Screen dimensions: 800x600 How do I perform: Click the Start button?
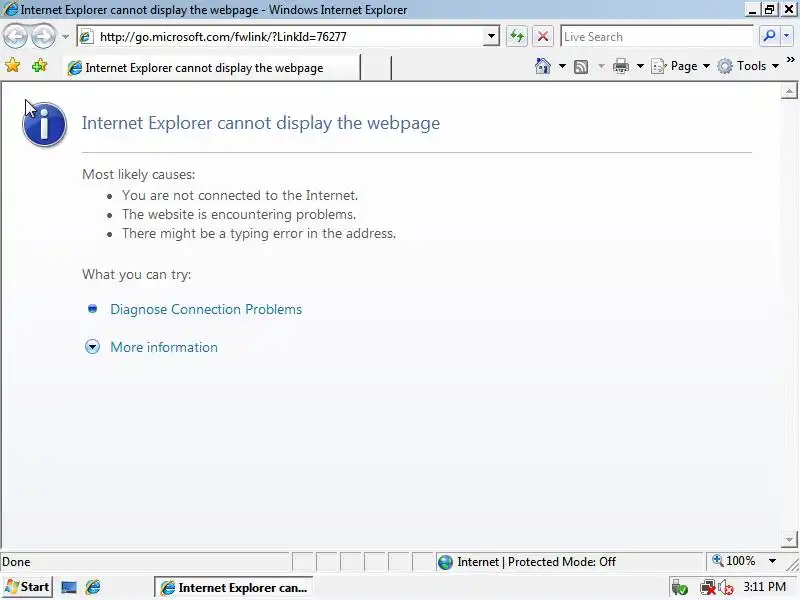pos(27,587)
